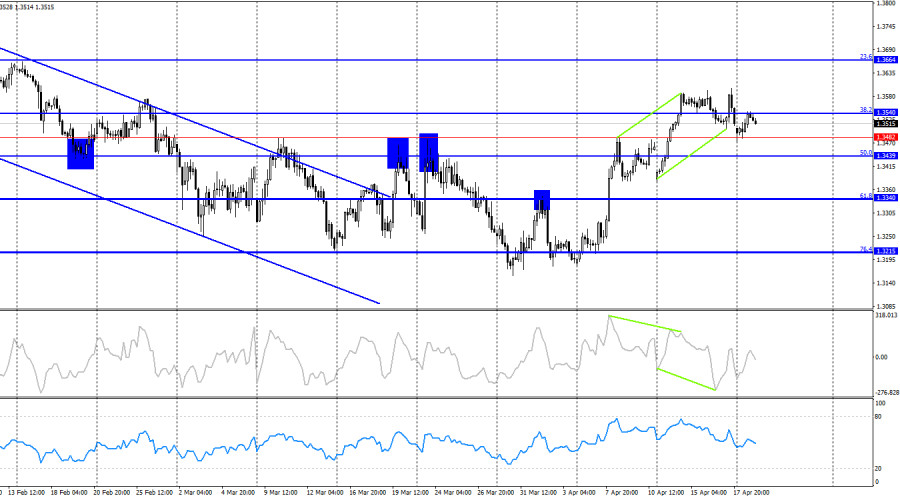900x500 pixels.
Task: Click the 1.3690 price scale value
Action: click(x=886, y=50)
